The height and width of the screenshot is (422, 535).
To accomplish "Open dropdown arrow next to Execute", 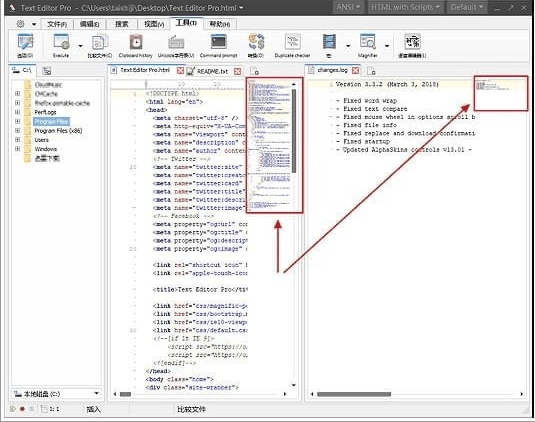I will (80, 45).
